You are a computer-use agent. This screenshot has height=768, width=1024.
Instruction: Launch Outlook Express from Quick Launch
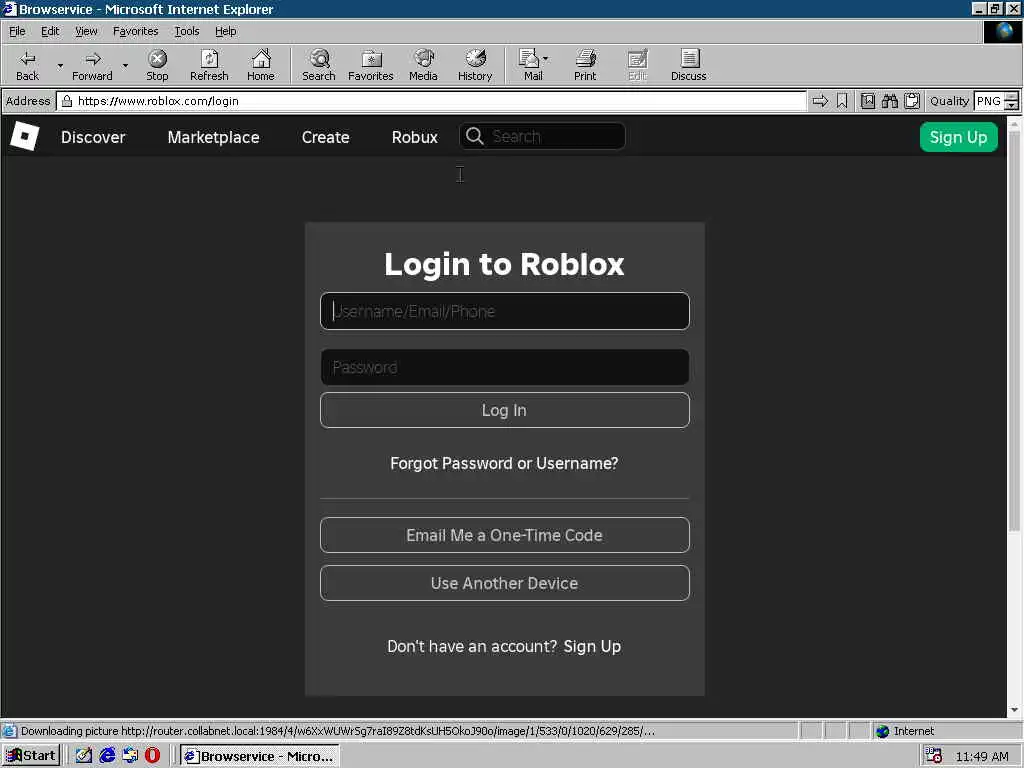(x=130, y=756)
